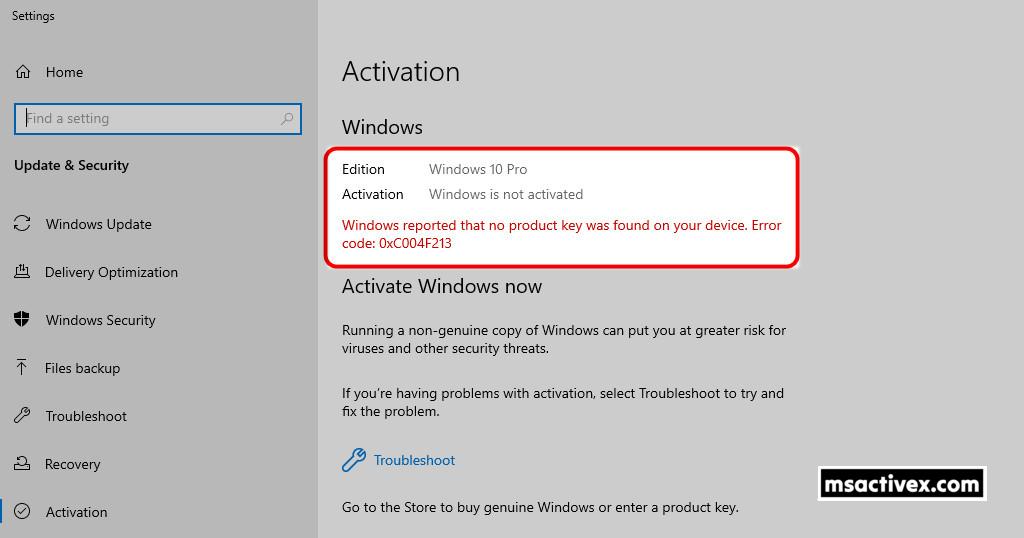Viewport: 1024px width, 538px height.
Task: Open the Windows Security shield icon
Action: [x=22, y=320]
